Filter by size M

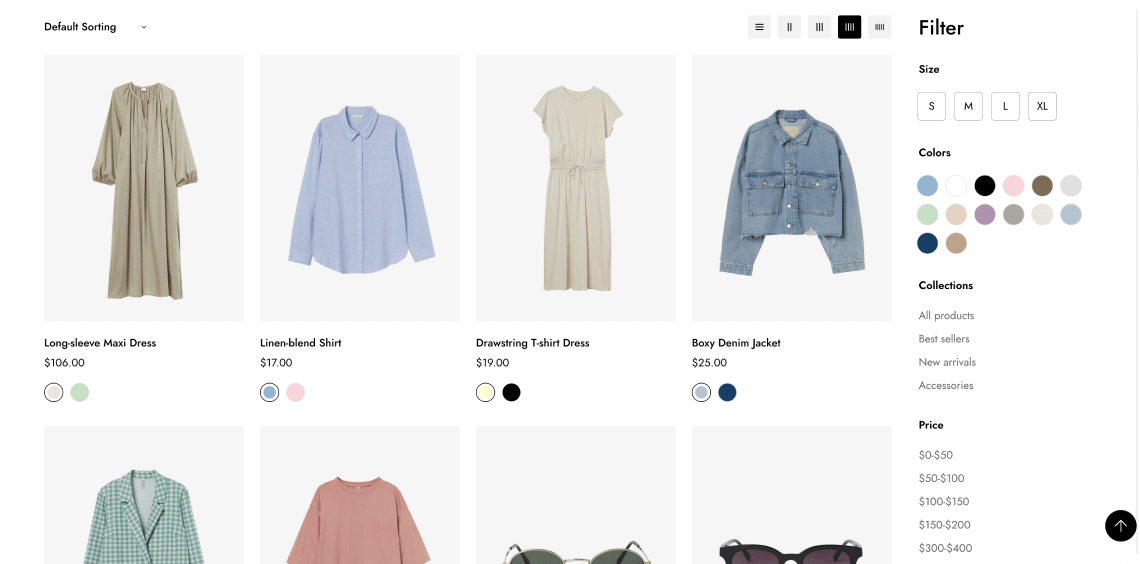click(968, 106)
